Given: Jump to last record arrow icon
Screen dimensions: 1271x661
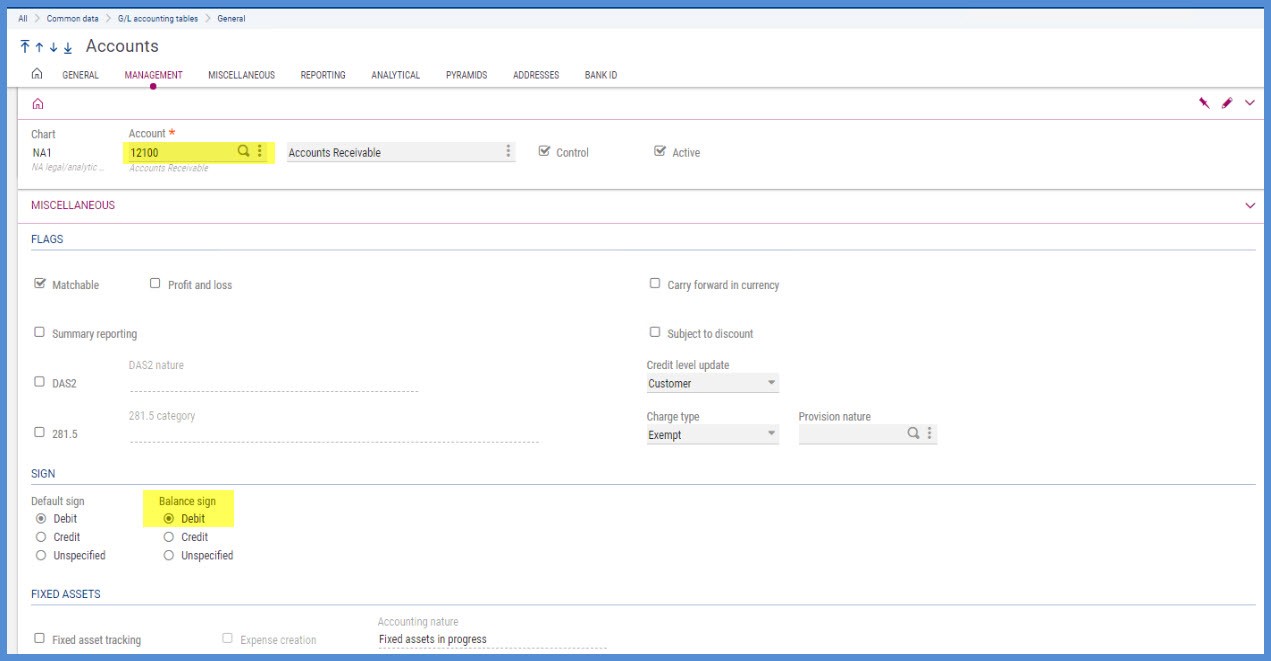Looking at the screenshot, I should pos(68,47).
